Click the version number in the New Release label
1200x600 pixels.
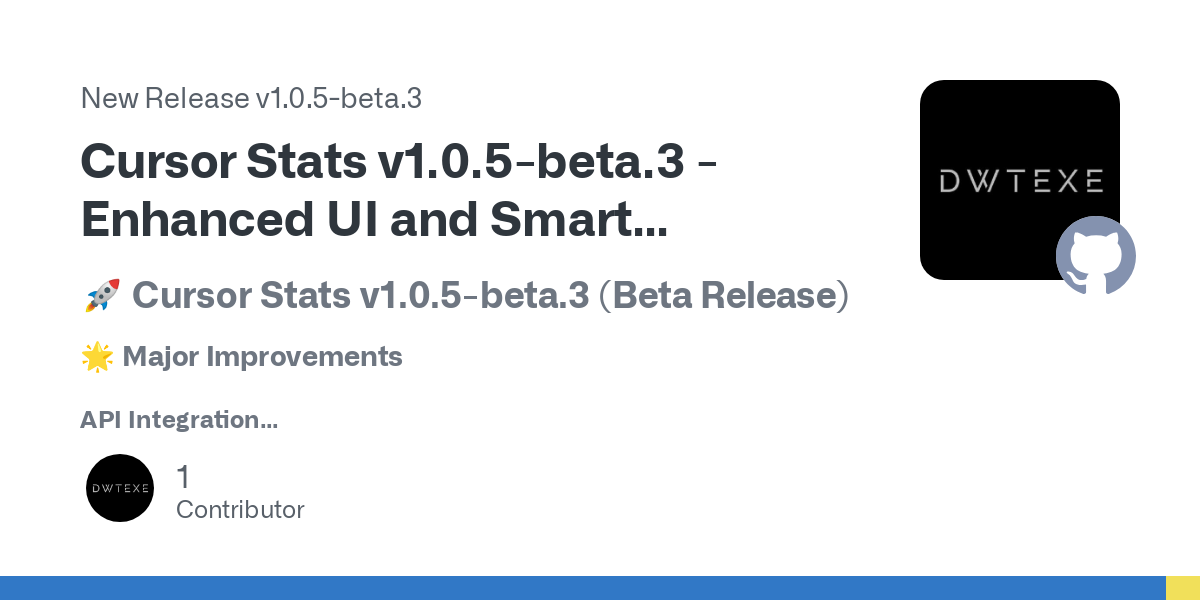pyautogui.click(x=338, y=98)
